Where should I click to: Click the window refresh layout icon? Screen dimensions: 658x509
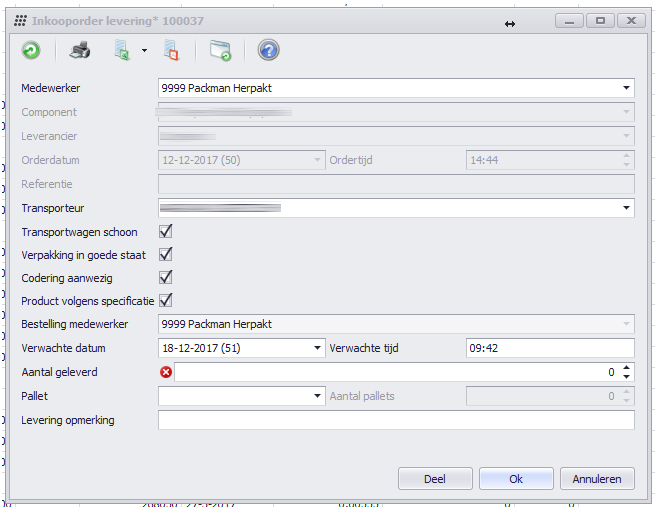click(x=220, y=50)
